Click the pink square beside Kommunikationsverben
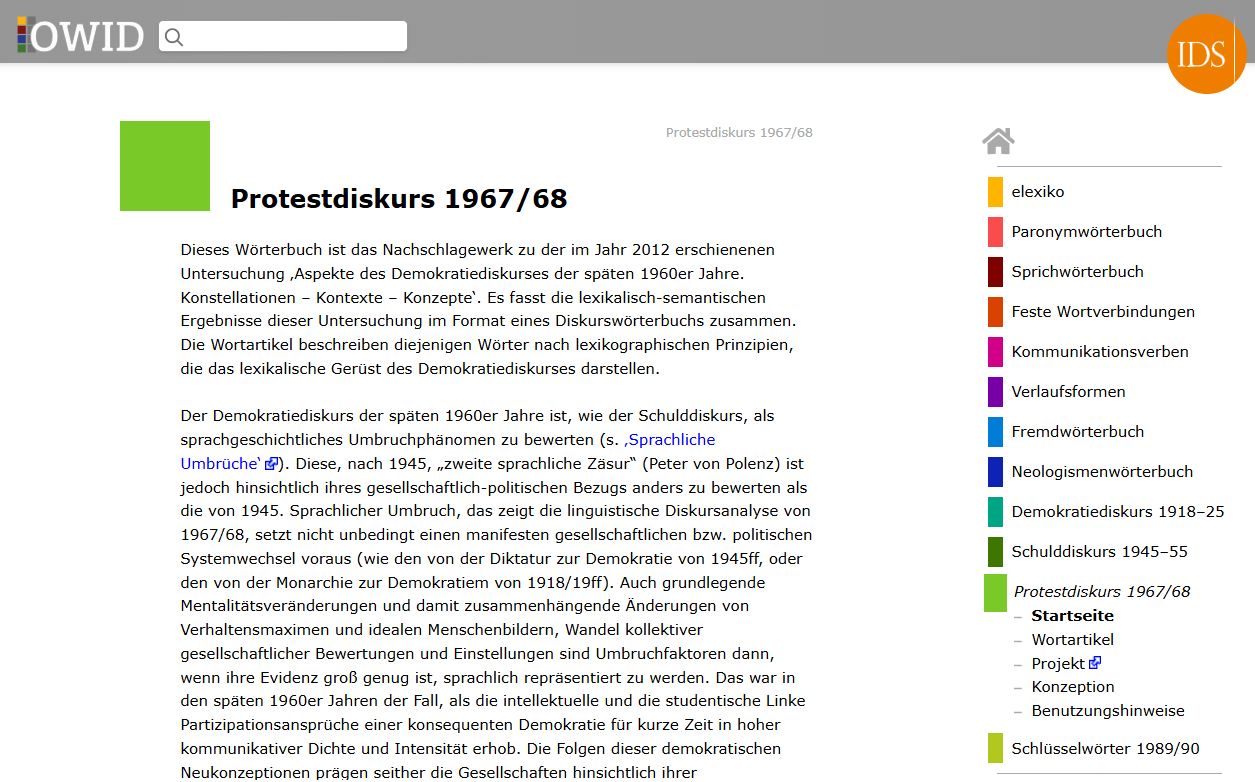Screen dimensions: 1255x782 pyautogui.click(x=995, y=351)
